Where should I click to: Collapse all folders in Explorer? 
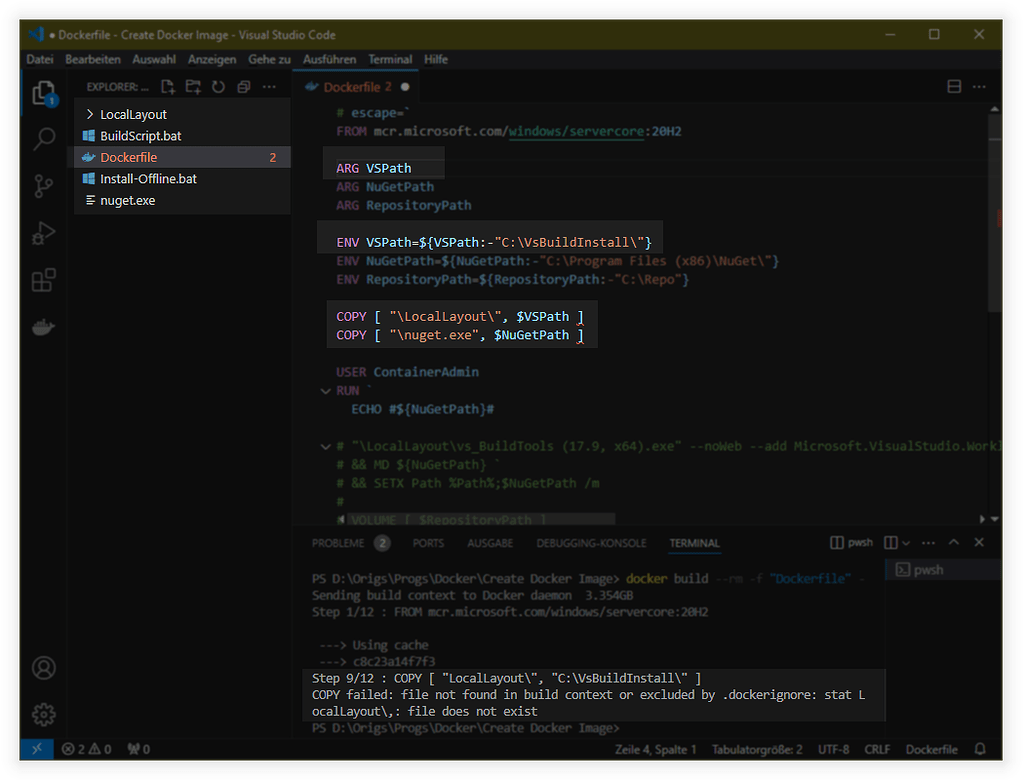(243, 88)
